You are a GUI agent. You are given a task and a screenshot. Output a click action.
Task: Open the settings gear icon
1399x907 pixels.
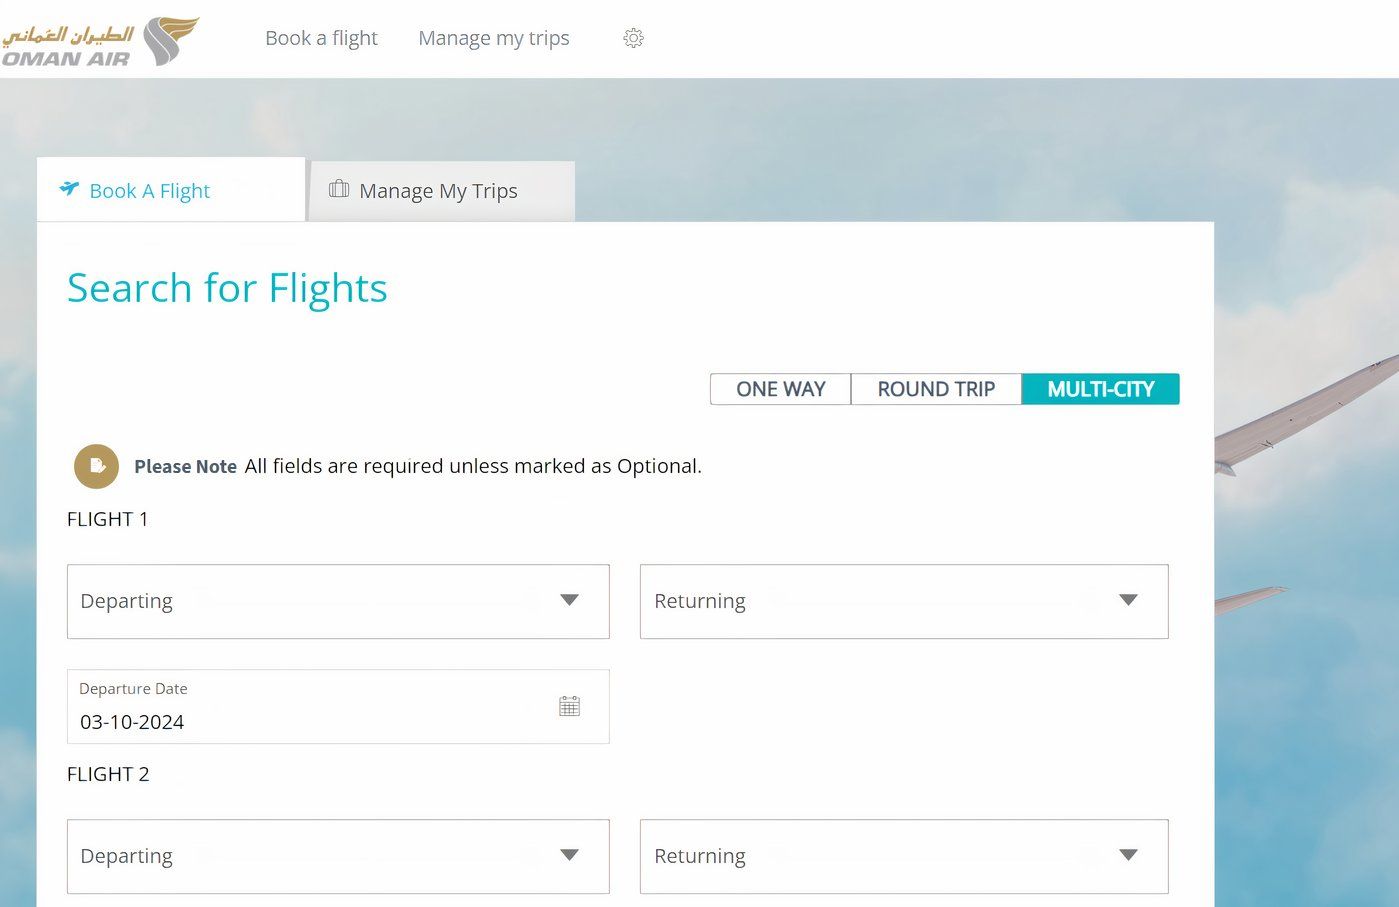pos(633,38)
